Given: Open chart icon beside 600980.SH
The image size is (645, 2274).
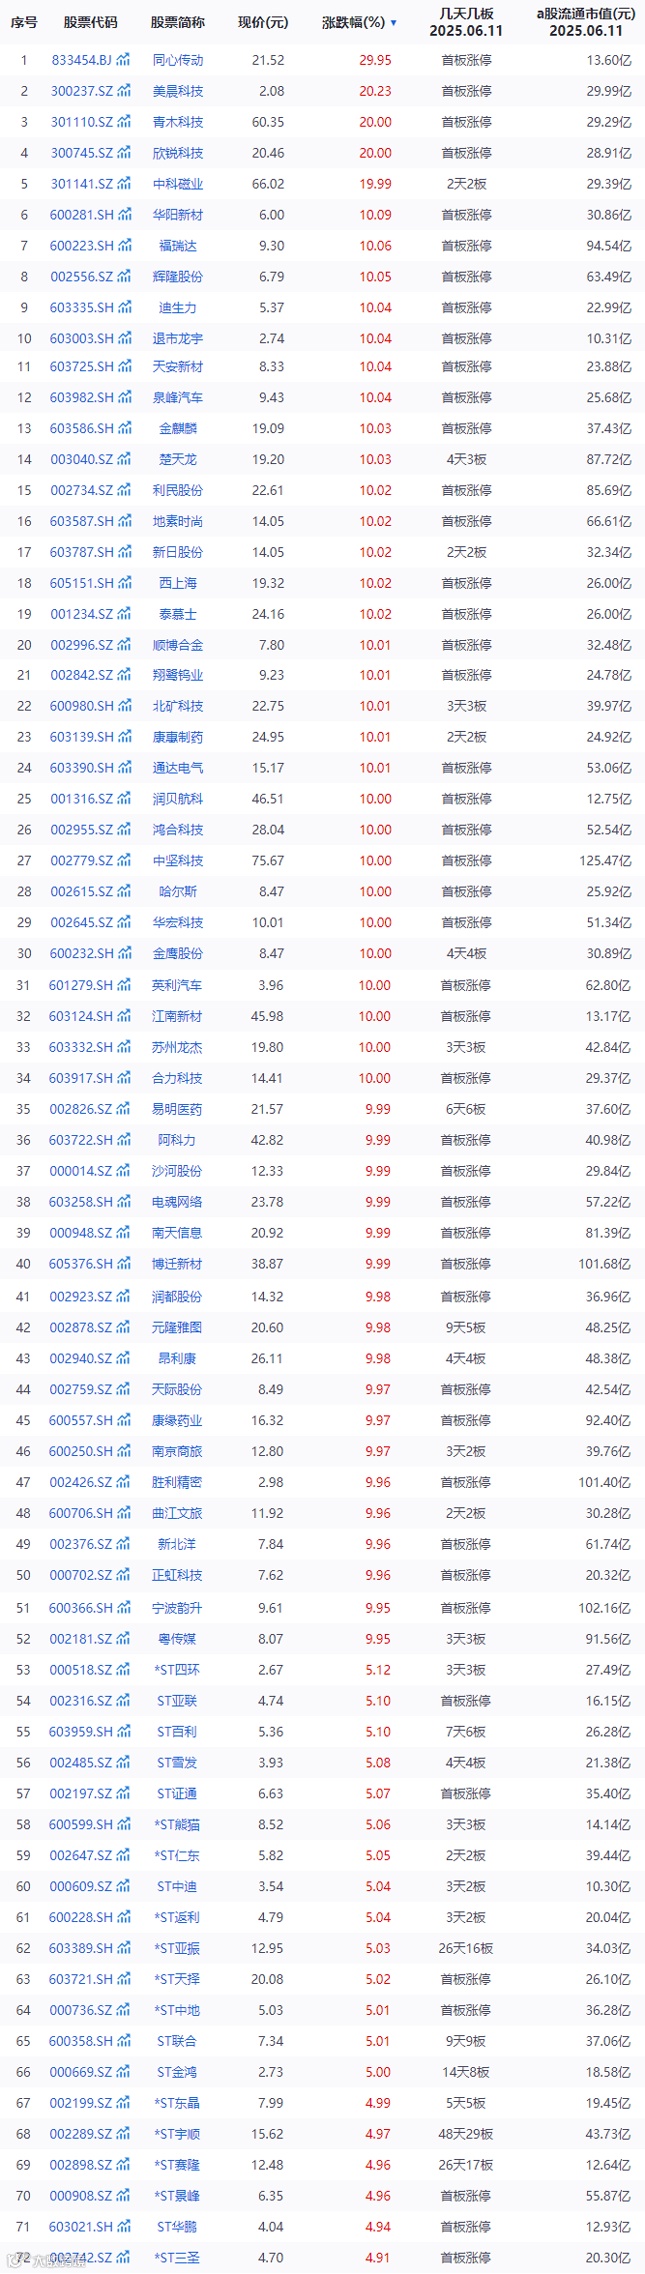Looking at the screenshot, I should (124, 706).
